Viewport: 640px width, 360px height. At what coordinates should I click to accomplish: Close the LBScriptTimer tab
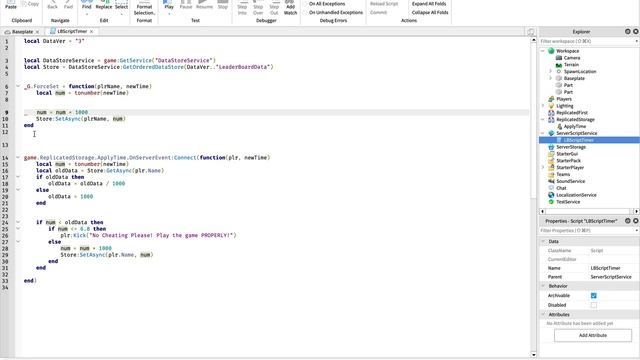91,31
